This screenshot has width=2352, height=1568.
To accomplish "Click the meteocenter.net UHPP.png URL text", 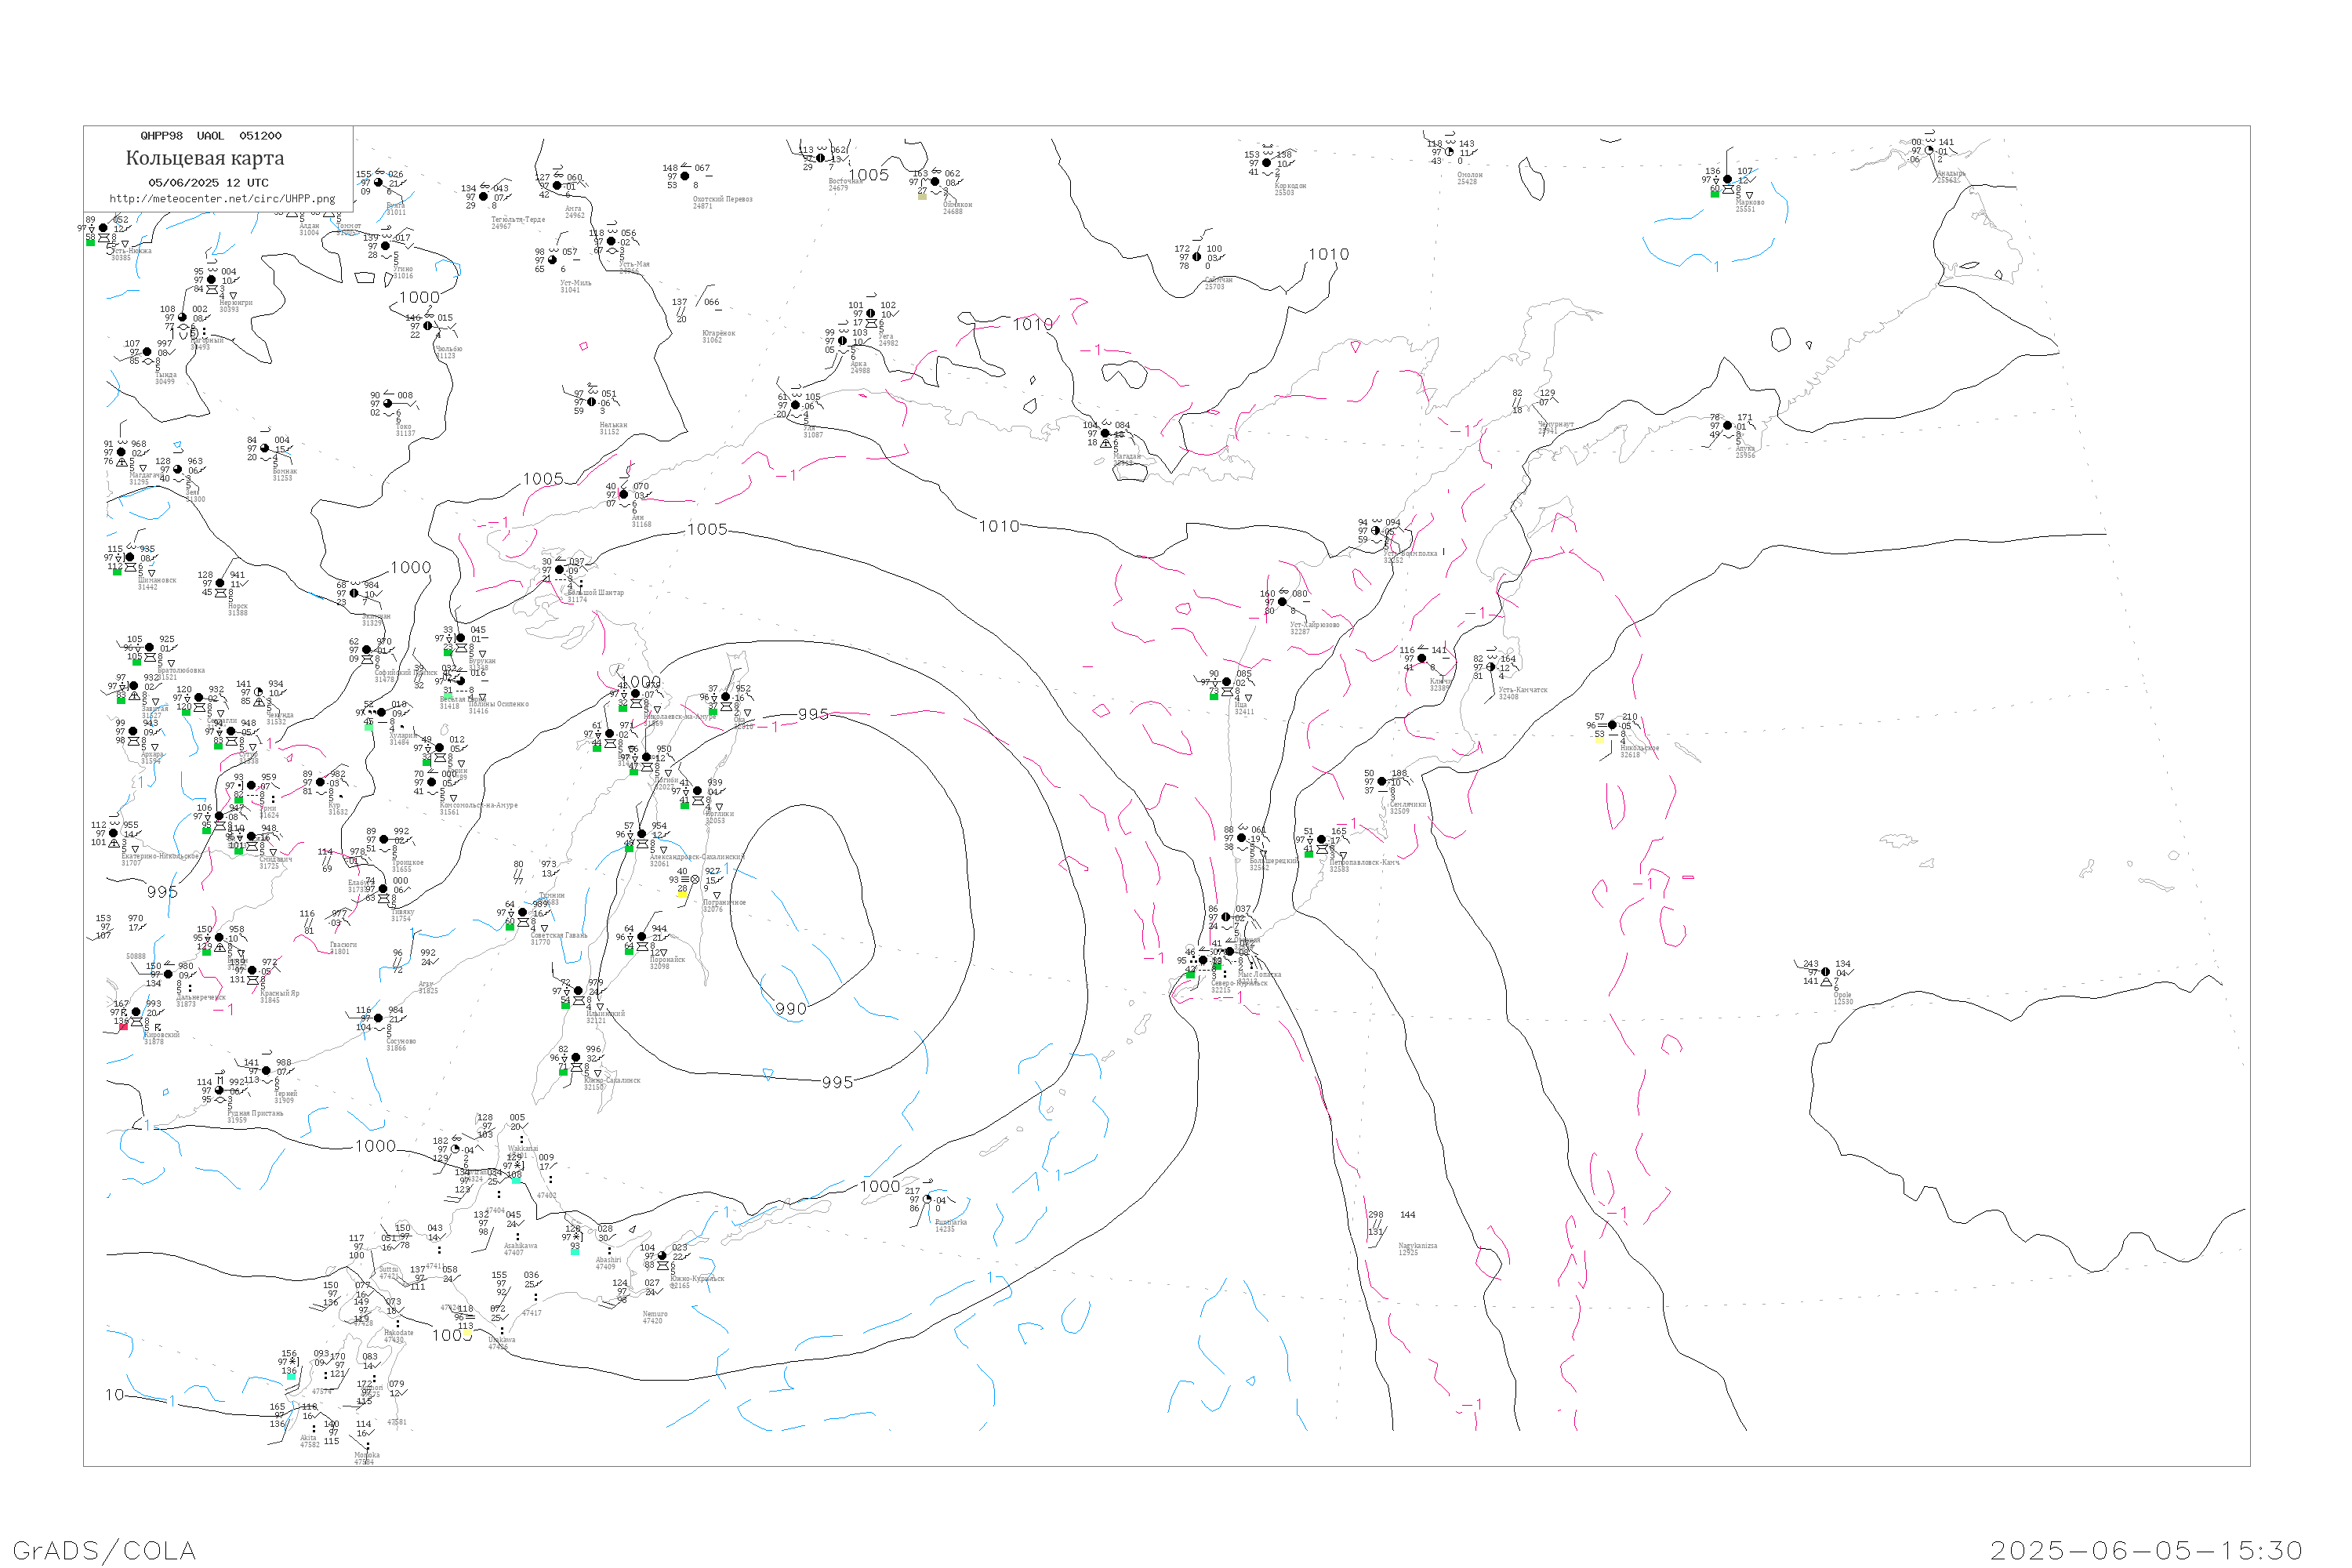I will (222, 199).
